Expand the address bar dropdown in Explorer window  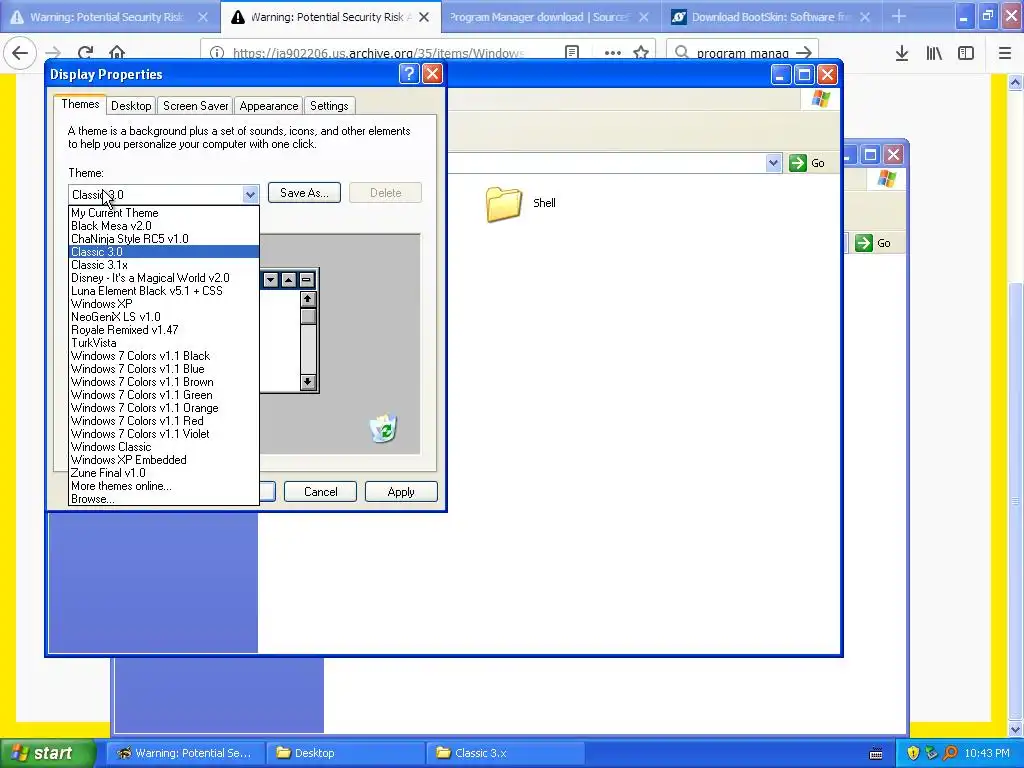click(773, 163)
